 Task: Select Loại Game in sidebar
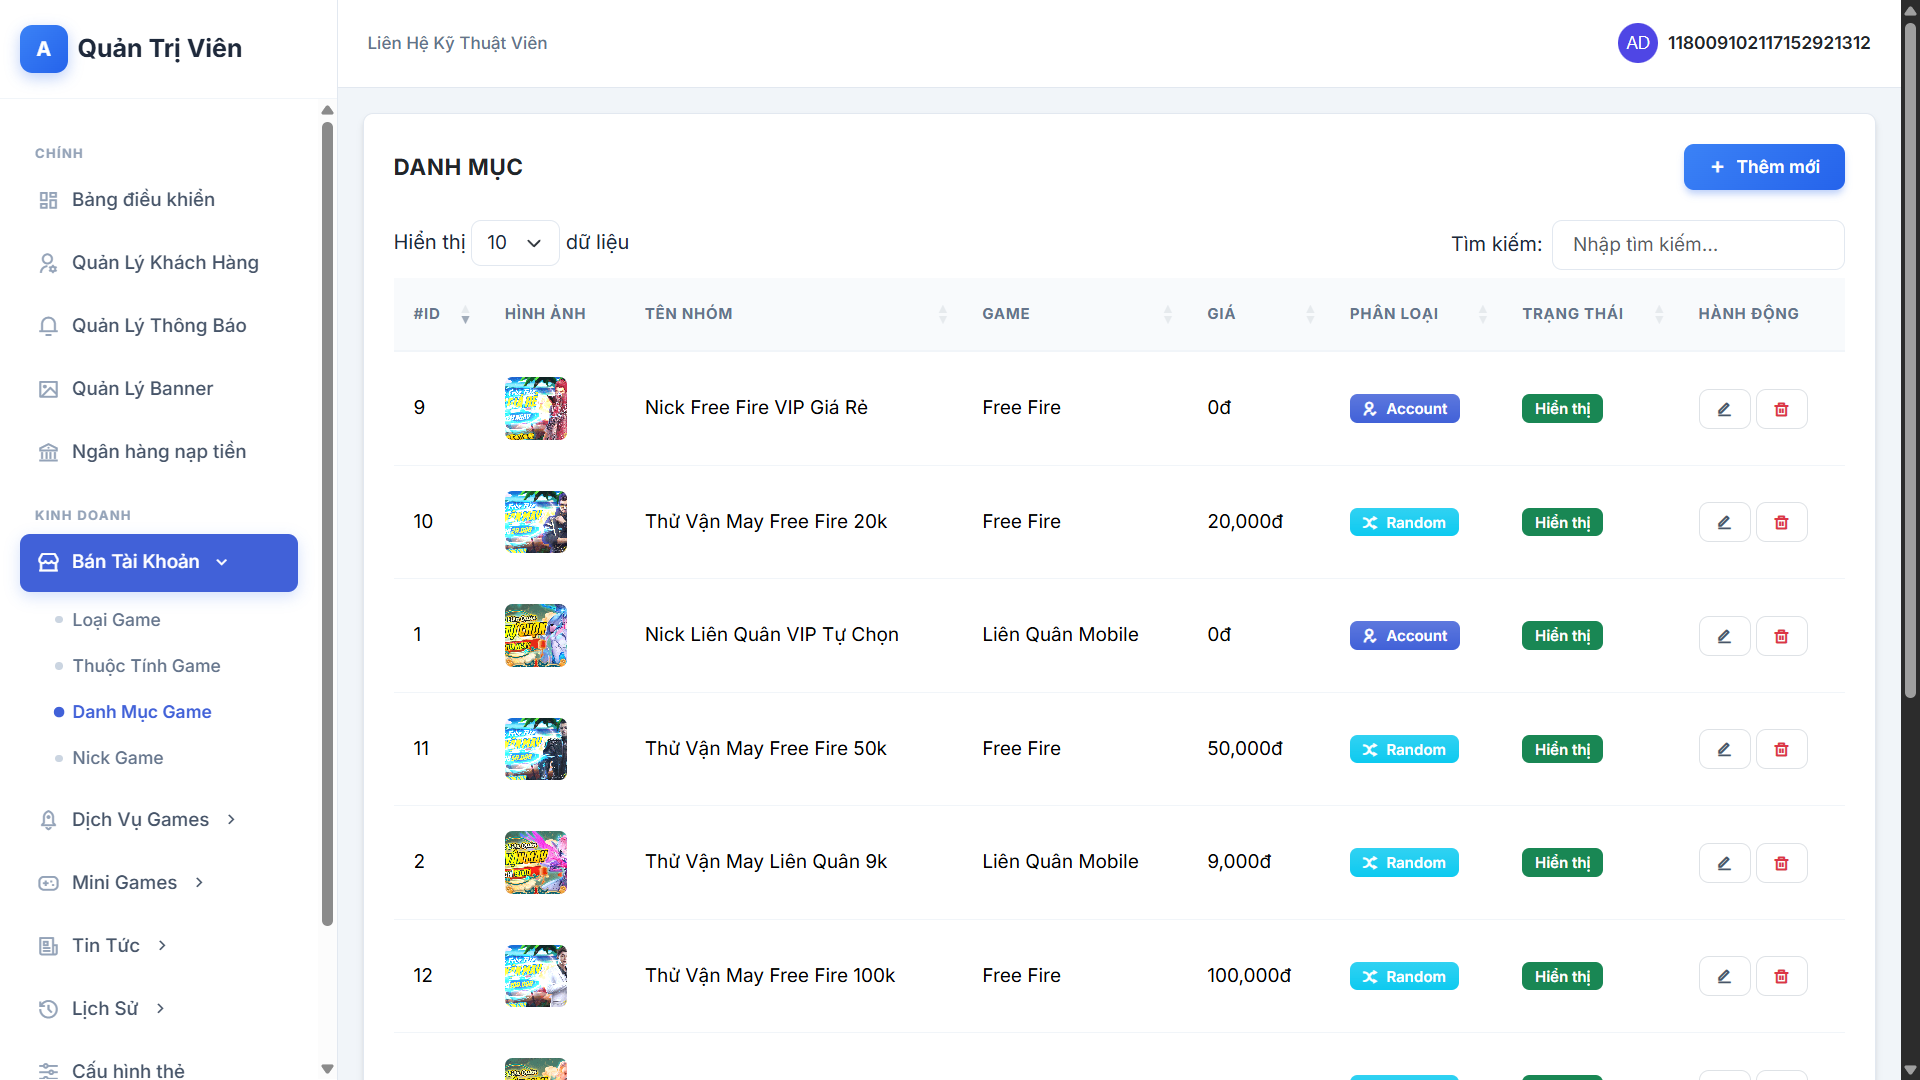[116, 620]
